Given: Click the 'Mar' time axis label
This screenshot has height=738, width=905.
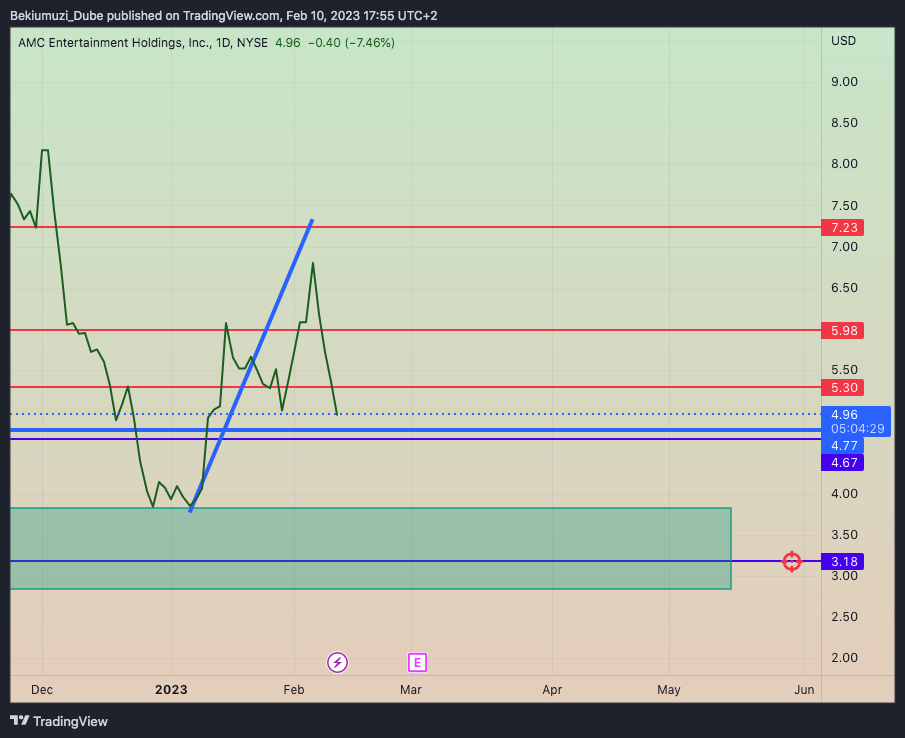Looking at the screenshot, I should point(411,690).
